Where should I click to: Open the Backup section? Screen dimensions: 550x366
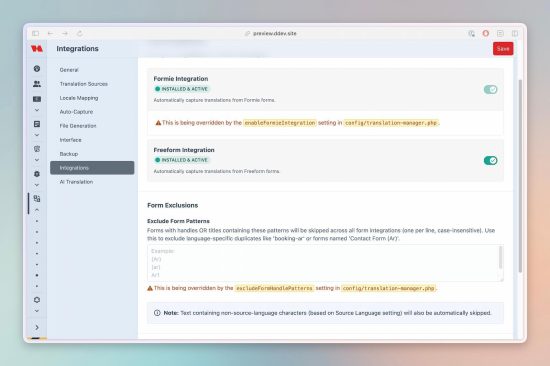coord(92,154)
